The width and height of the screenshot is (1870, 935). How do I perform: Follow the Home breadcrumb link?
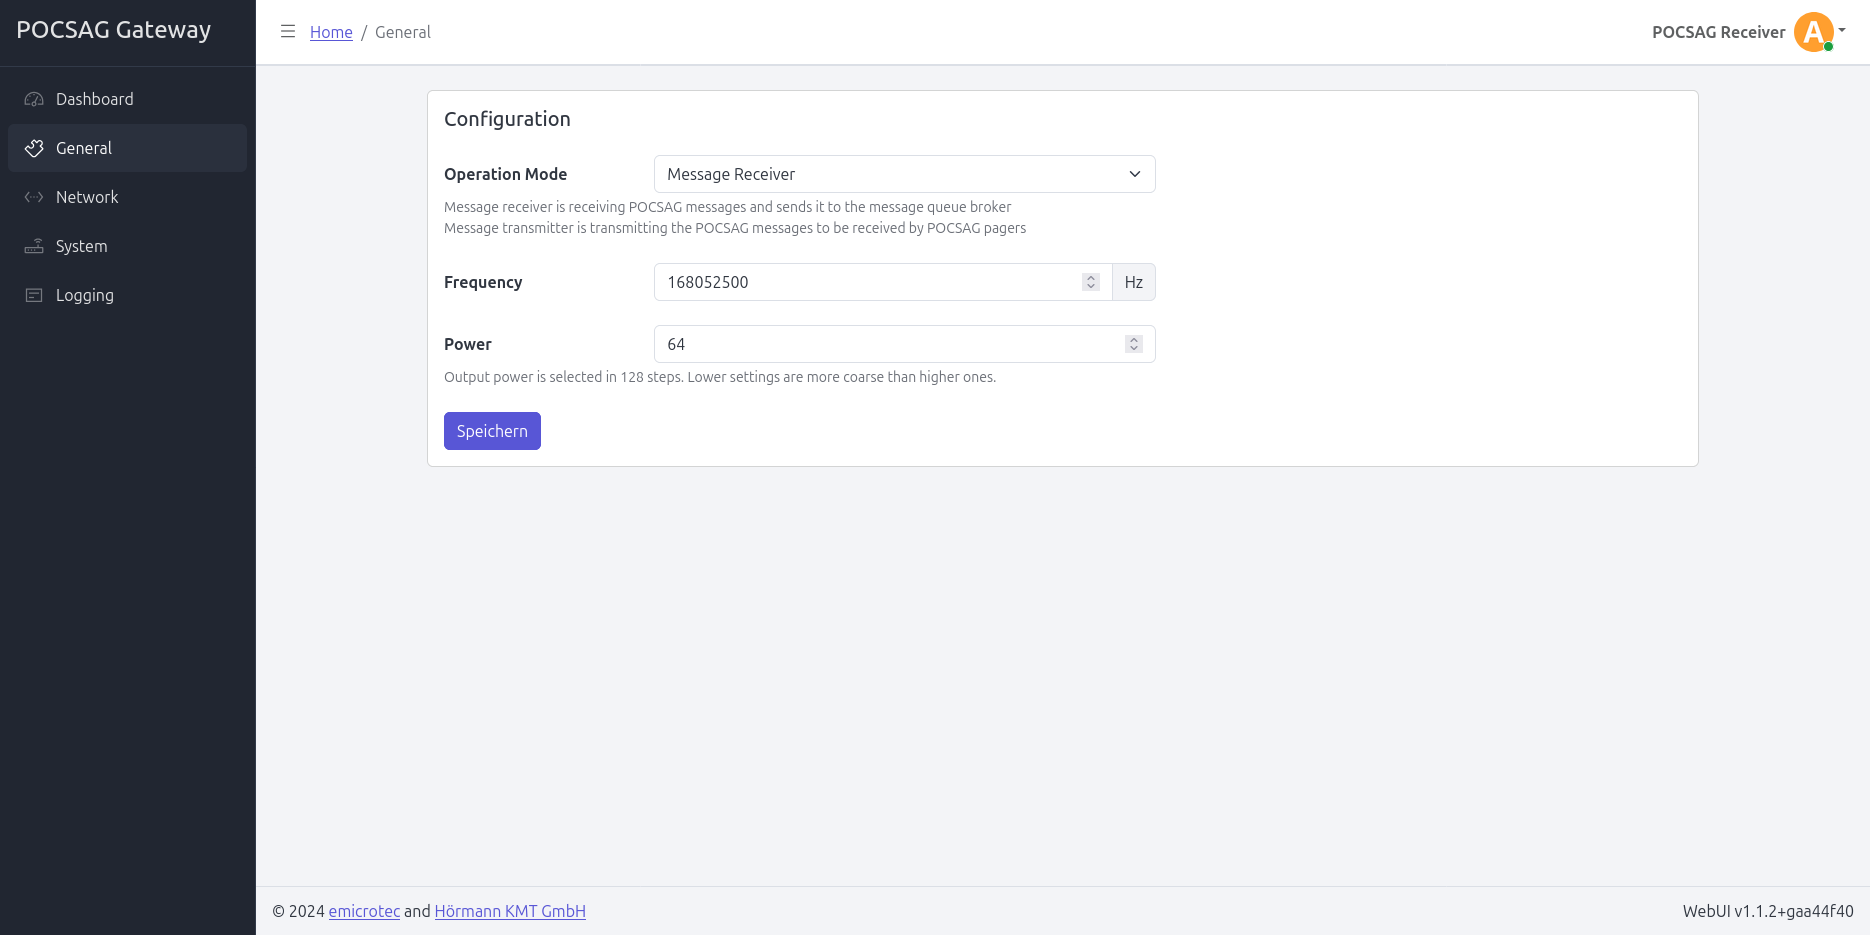[x=331, y=32]
